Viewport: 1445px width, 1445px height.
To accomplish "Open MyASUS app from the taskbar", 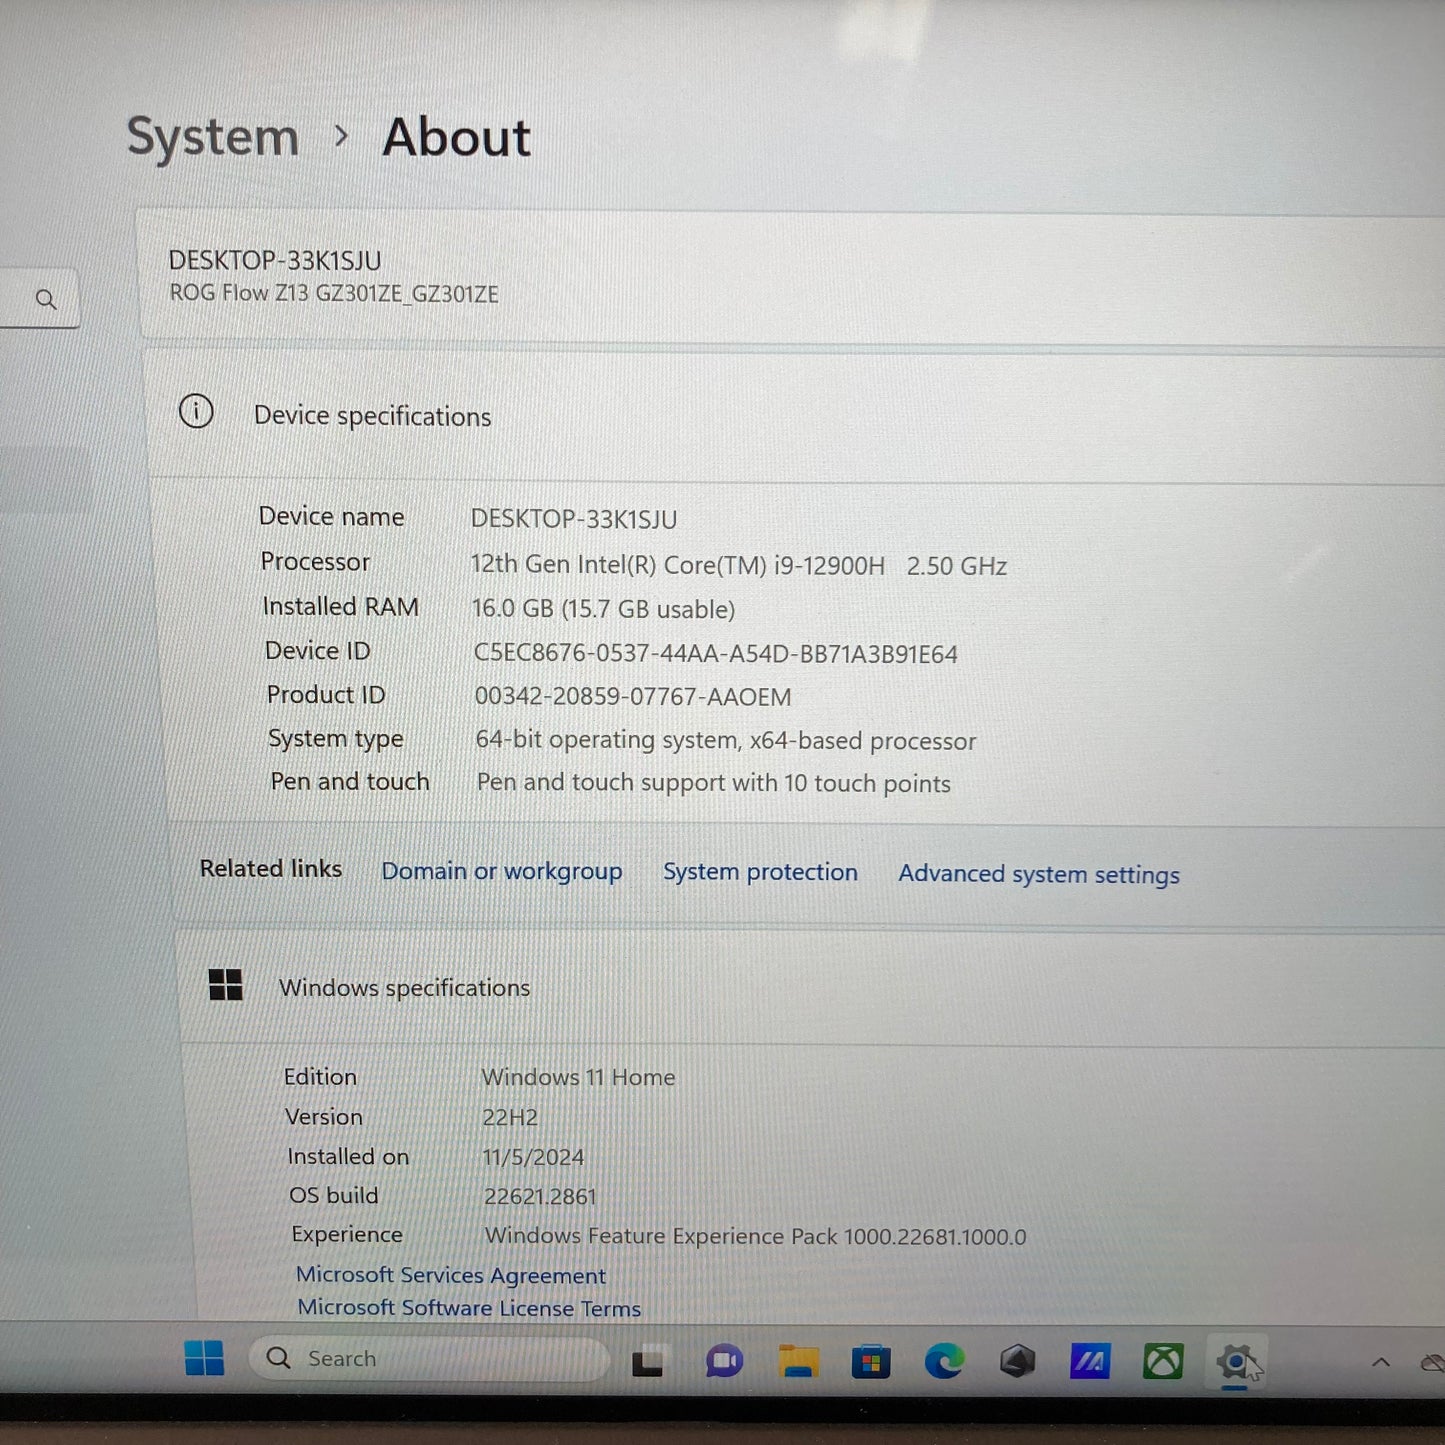I will coord(1090,1361).
